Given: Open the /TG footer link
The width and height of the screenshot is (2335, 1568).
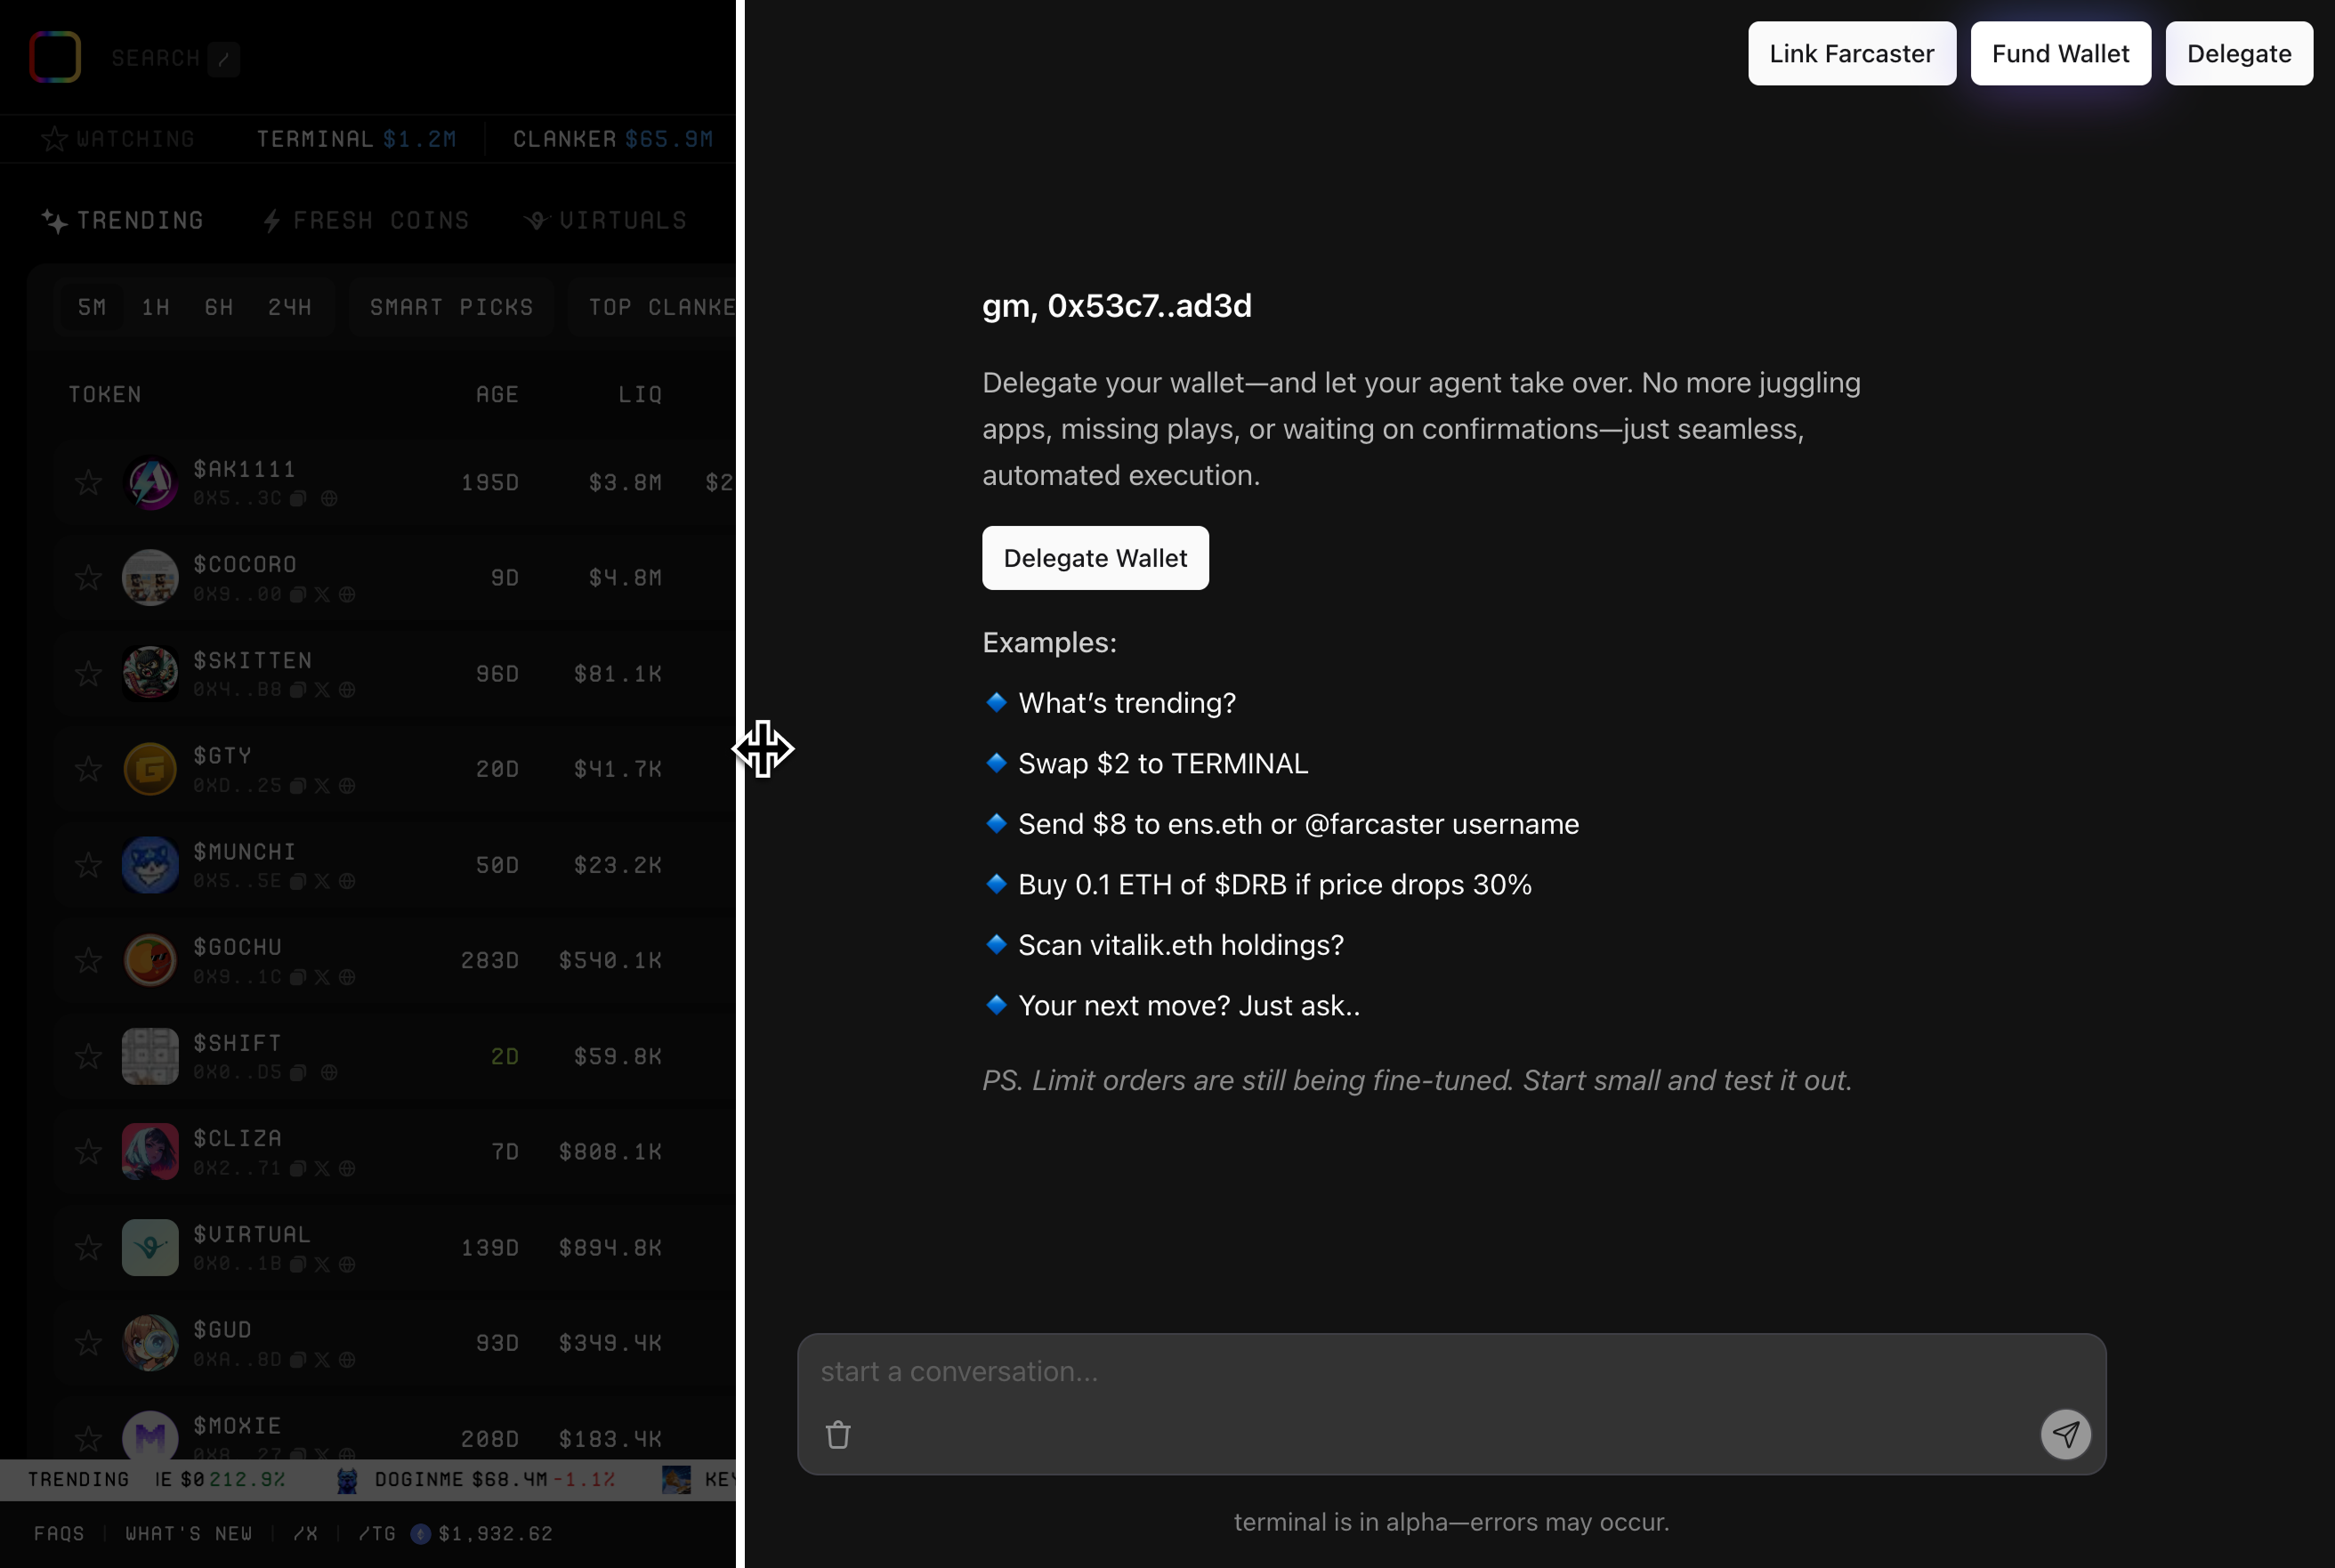Looking at the screenshot, I should (x=377, y=1533).
